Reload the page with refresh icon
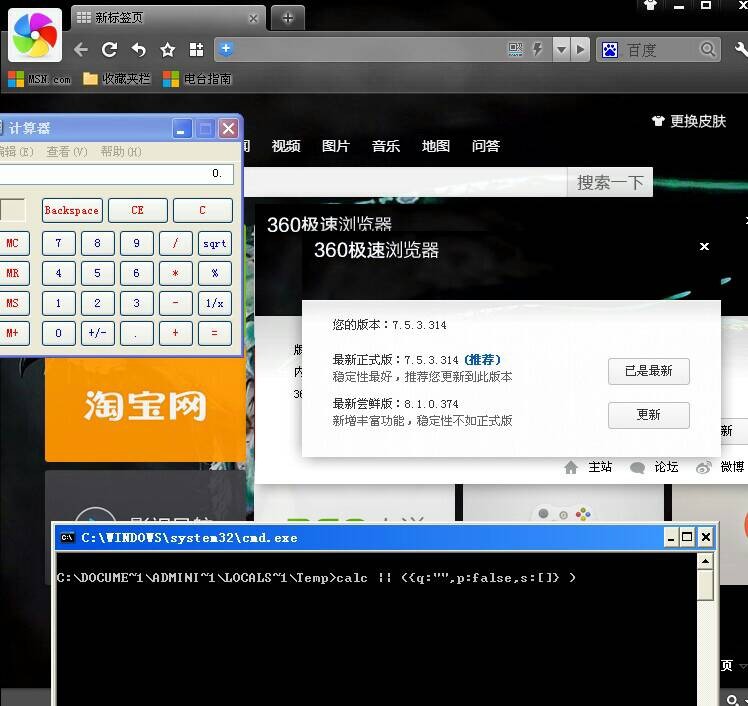This screenshot has width=748, height=706. [x=109, y=49]
